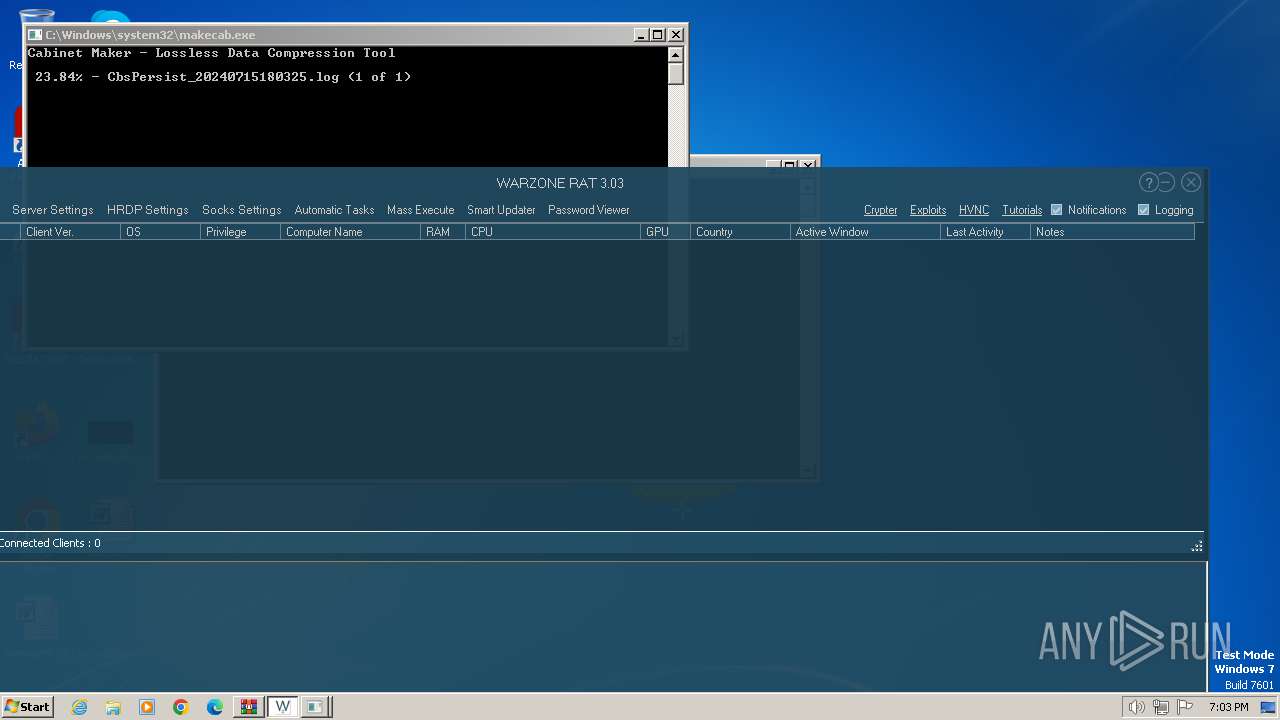
Task: Maximize the makecab.exe console window
Action: (657, 34)
